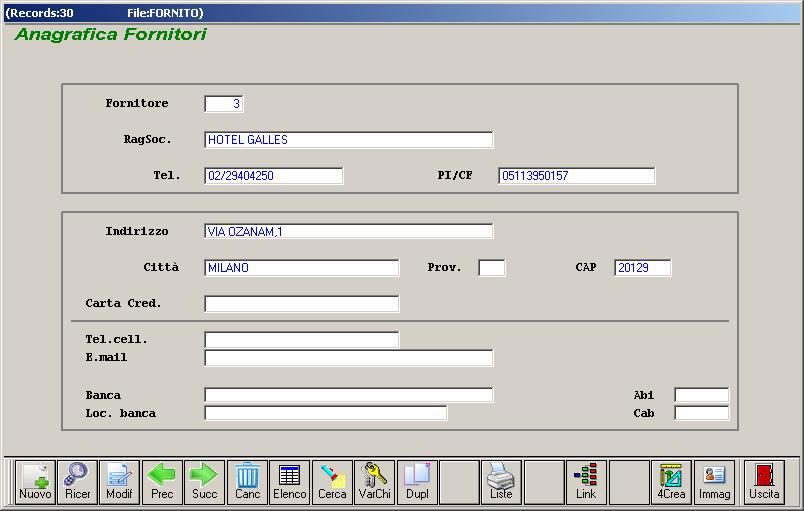The height and width of the screenshot is (511, 804).
Task: Focus the Fornitore number field
Action: (x=224, y=104)
